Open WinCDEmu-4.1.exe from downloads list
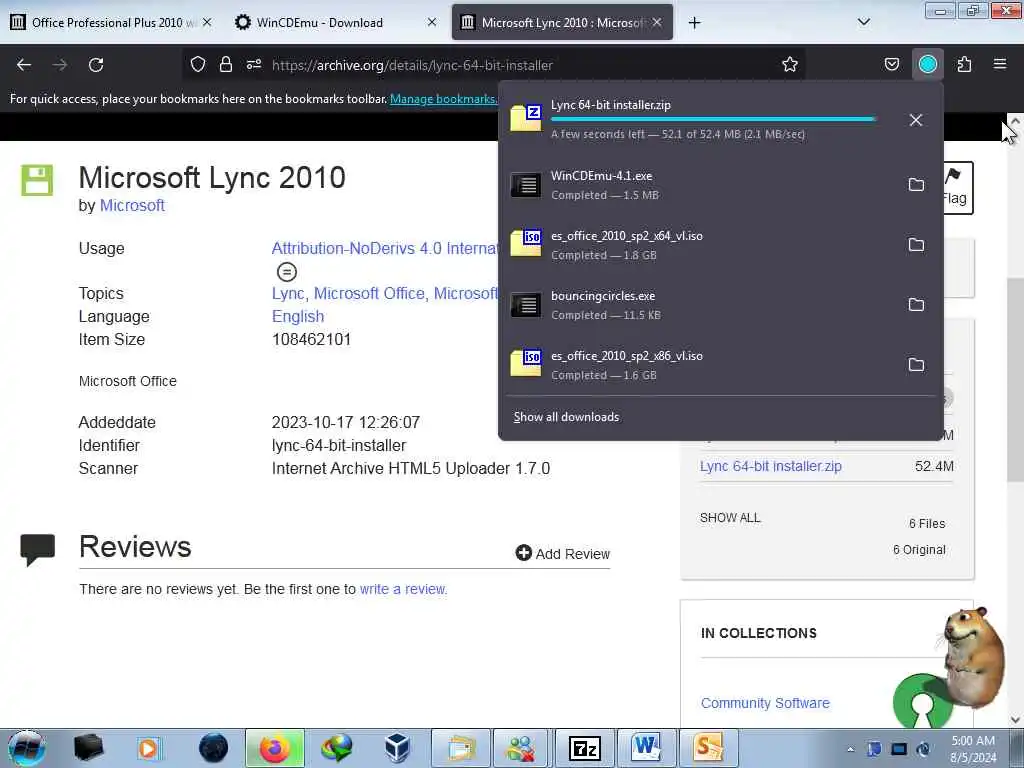1024x768 pixels. (x=699, y=185)
